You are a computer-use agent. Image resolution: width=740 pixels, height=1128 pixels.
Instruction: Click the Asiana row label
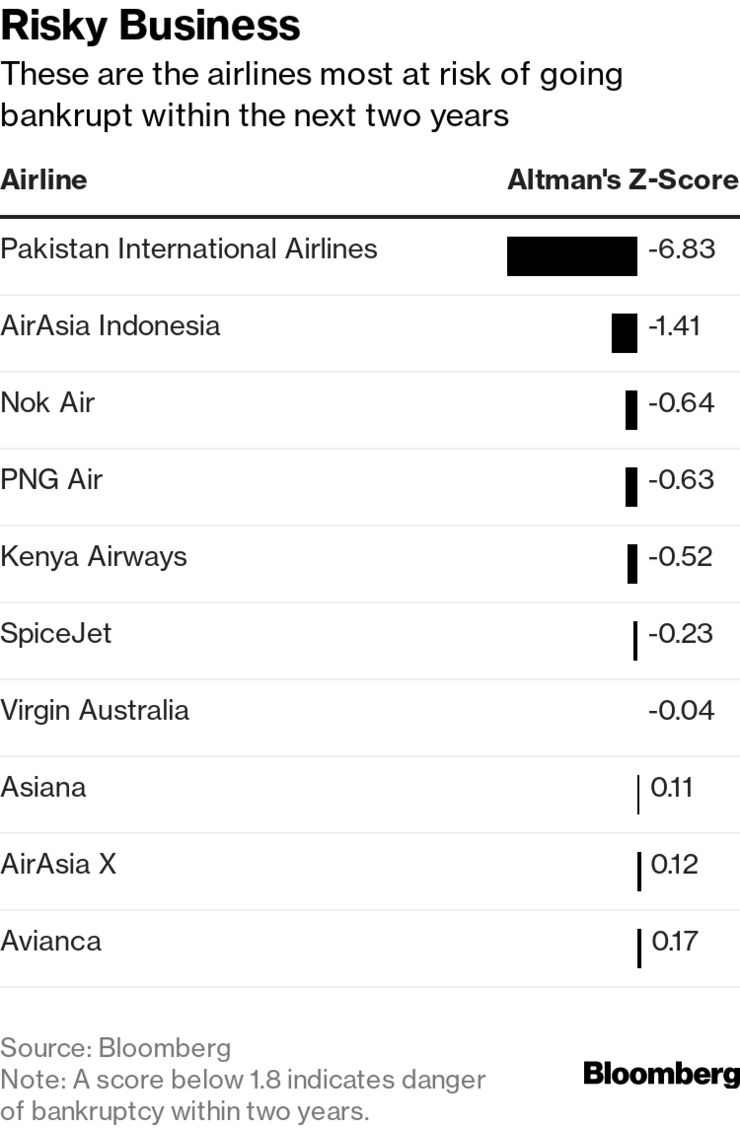43,788
